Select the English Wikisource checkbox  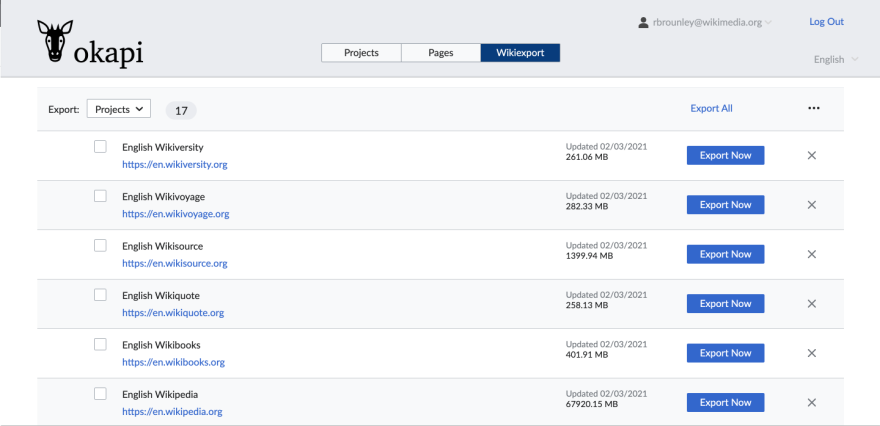tap(100, 245)
